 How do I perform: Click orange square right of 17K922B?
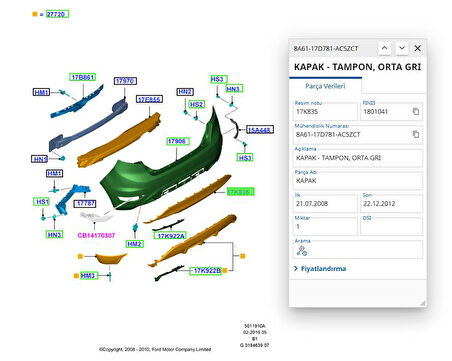(x=225, y=270)
